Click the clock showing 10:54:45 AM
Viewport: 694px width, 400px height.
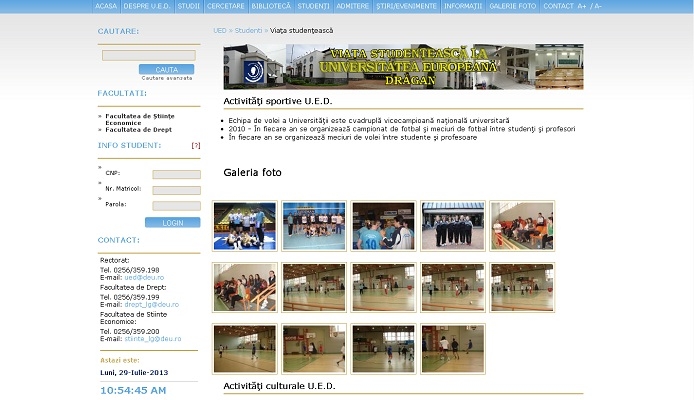133,390
